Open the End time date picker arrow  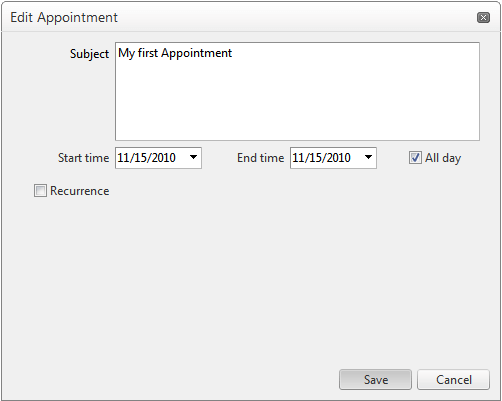[x=368, y=157]
